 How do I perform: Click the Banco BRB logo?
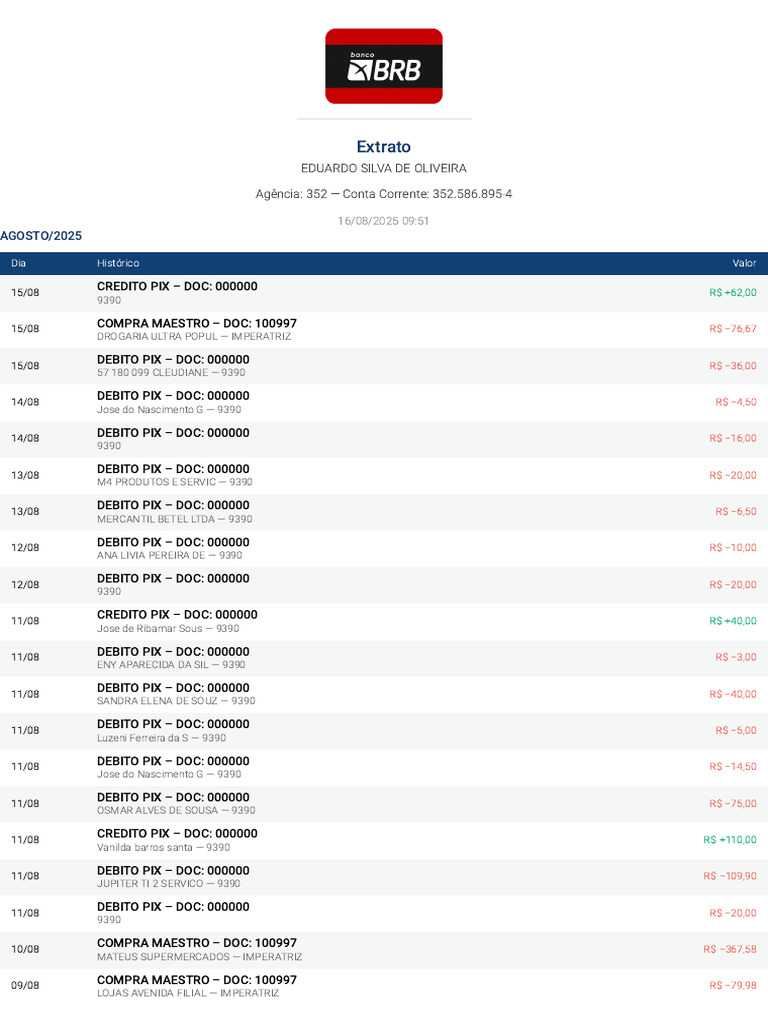coord(384,66)
